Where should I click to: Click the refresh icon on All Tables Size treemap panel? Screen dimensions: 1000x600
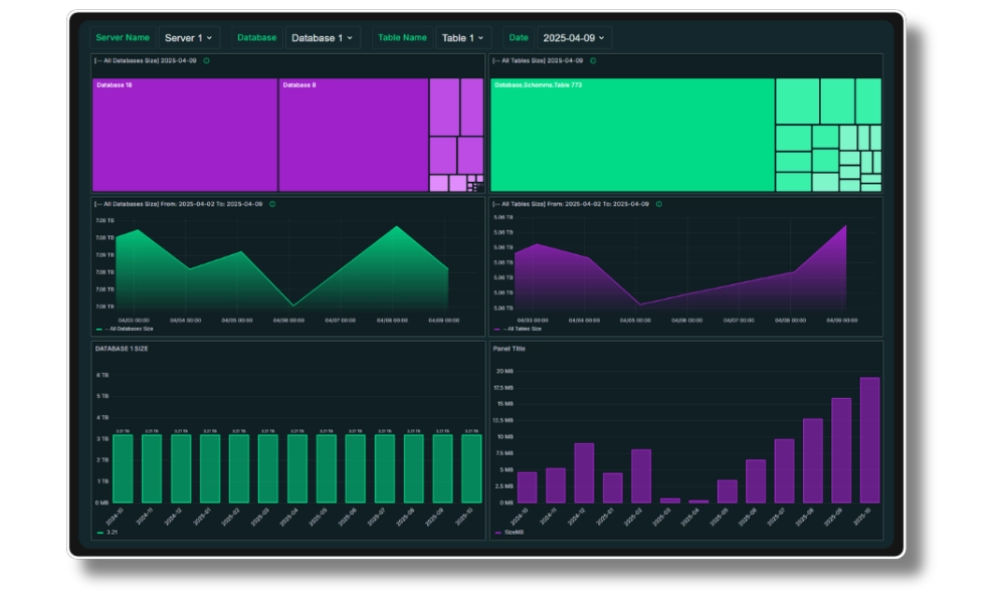(593, 61)
